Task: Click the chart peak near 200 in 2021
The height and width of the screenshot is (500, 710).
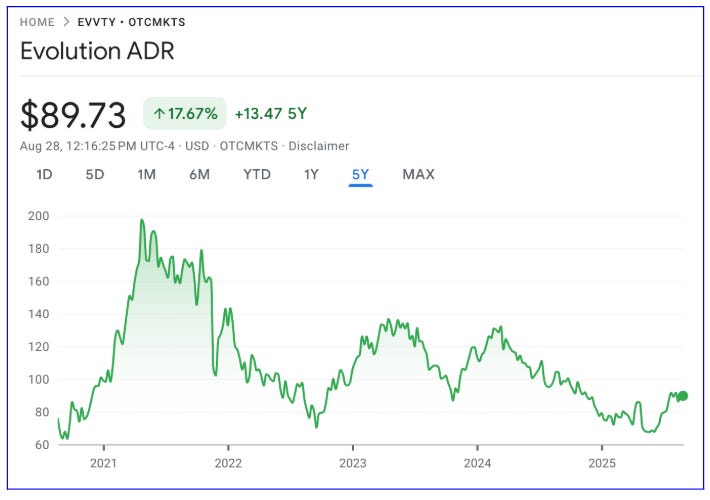Action: point(142,221)
